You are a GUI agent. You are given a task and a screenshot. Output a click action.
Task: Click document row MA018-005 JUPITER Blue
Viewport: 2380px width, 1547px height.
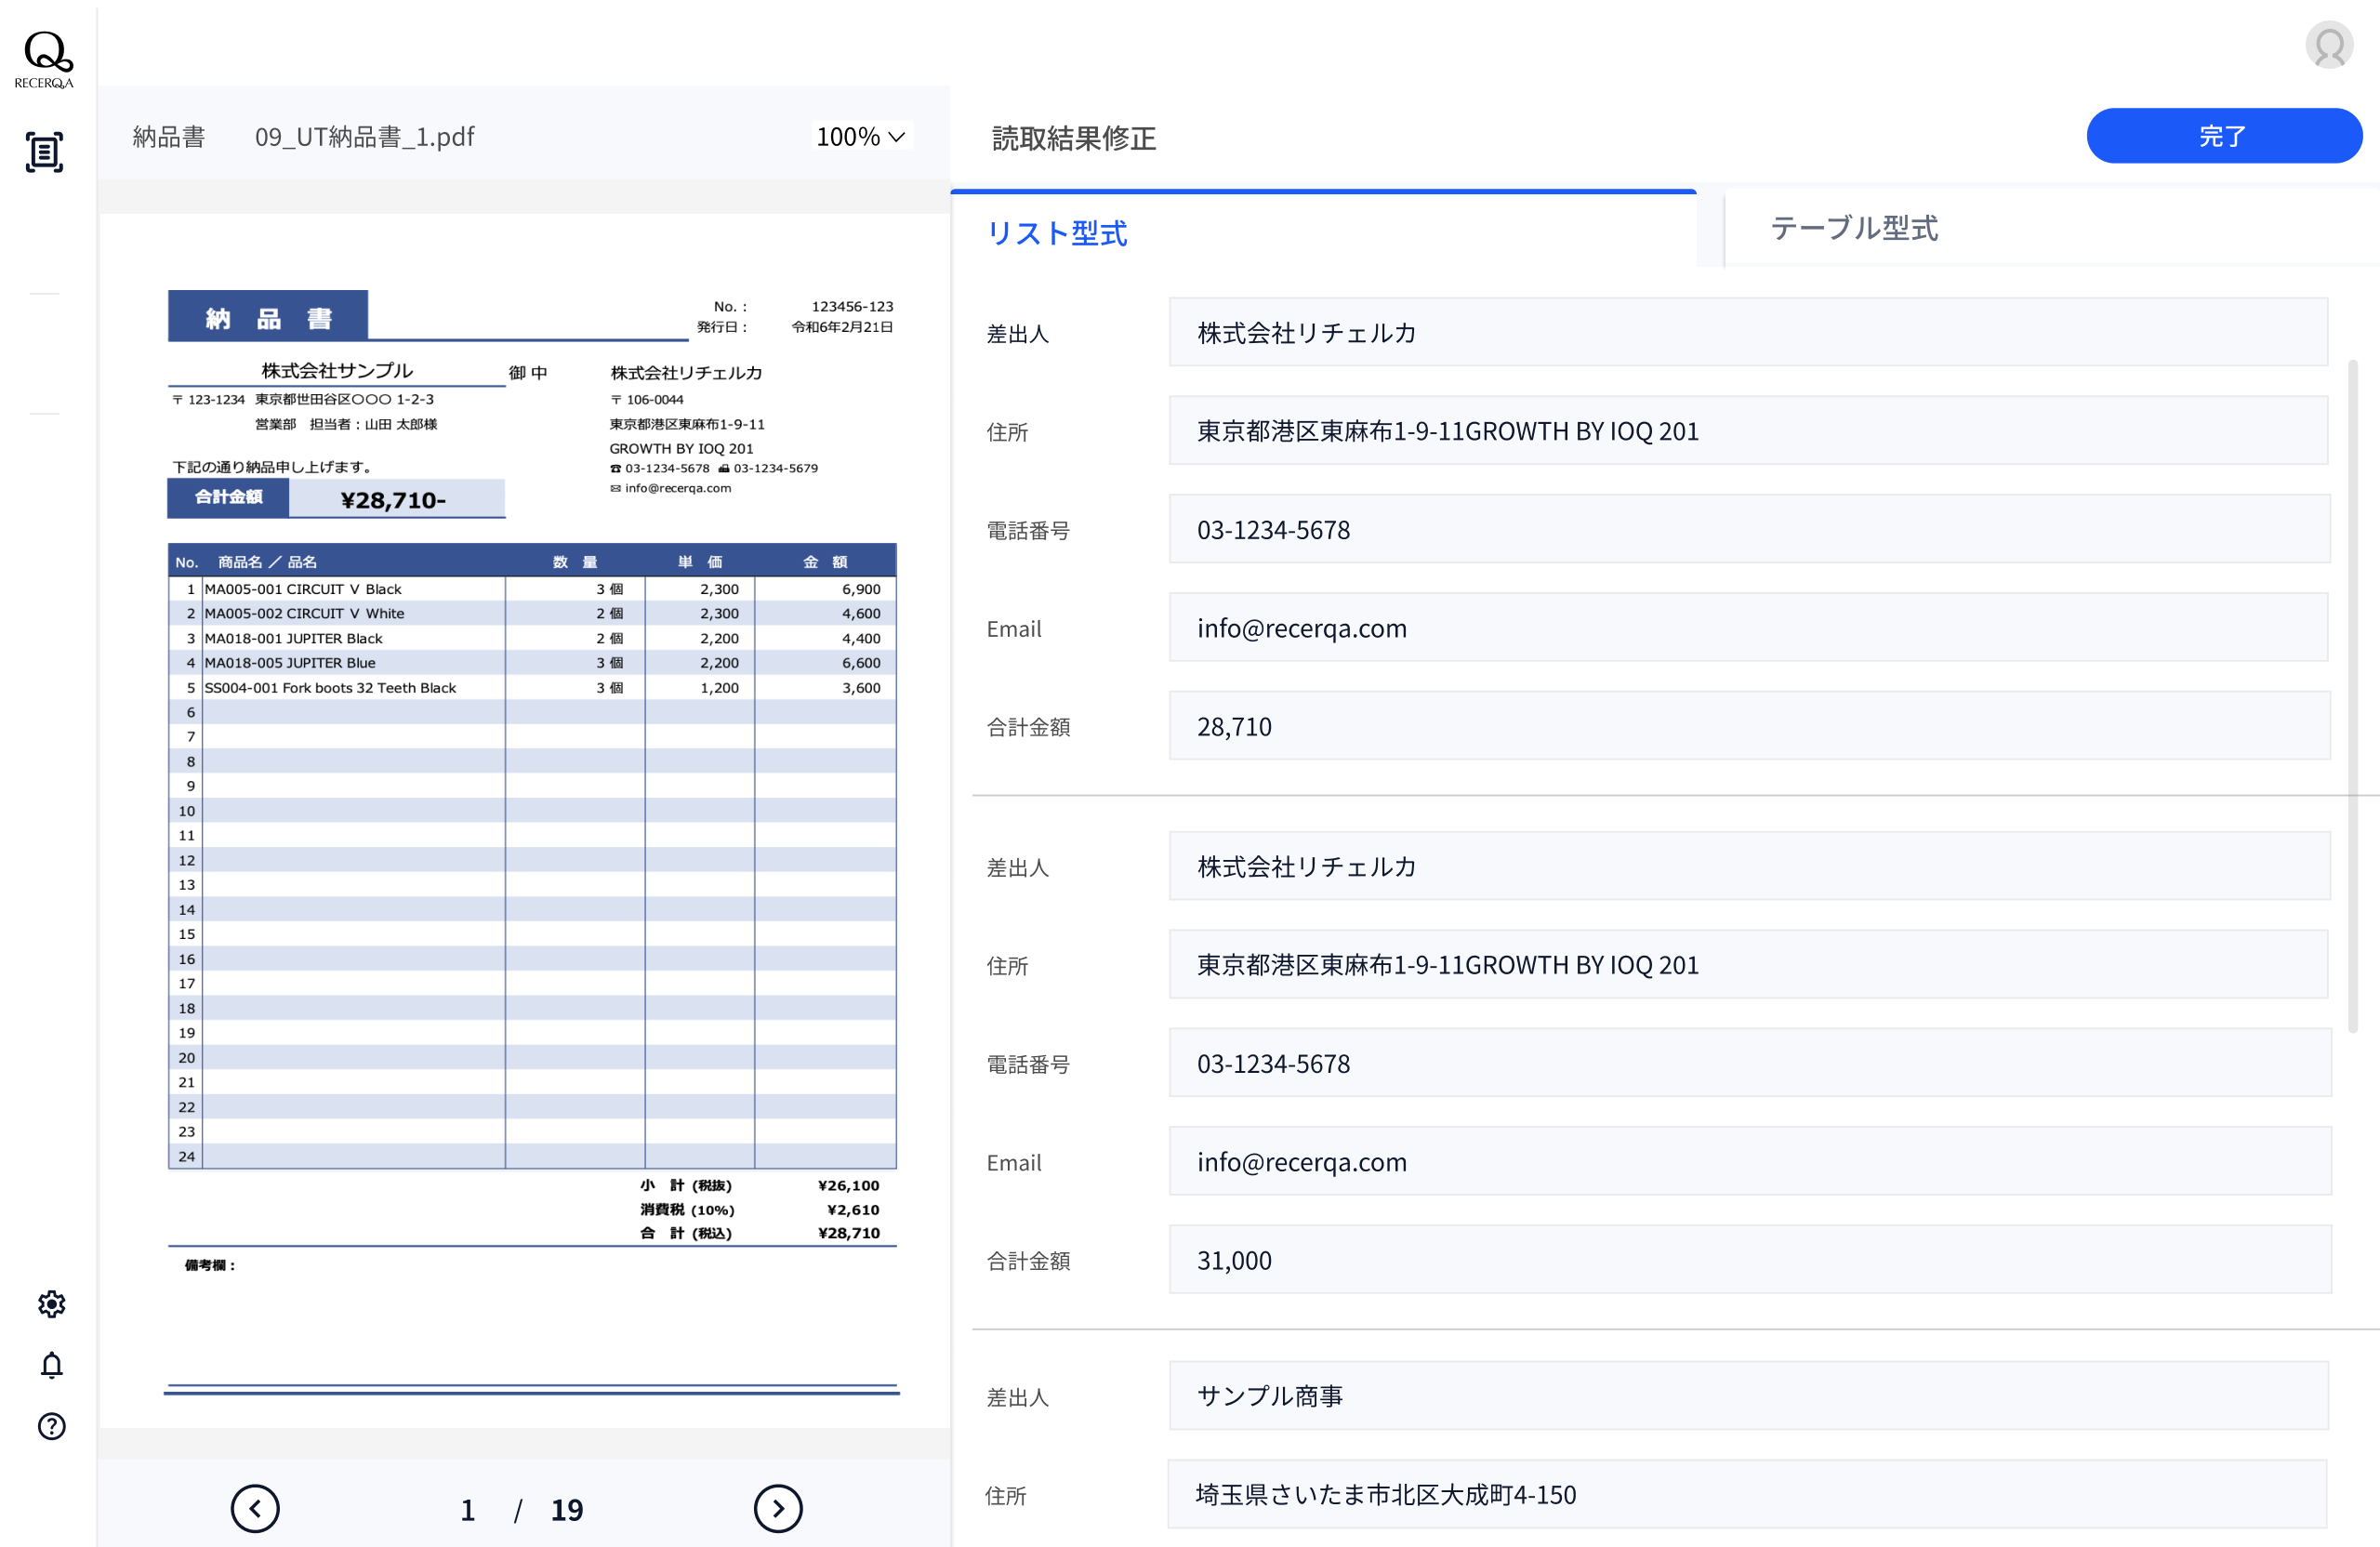pos(532,663)
